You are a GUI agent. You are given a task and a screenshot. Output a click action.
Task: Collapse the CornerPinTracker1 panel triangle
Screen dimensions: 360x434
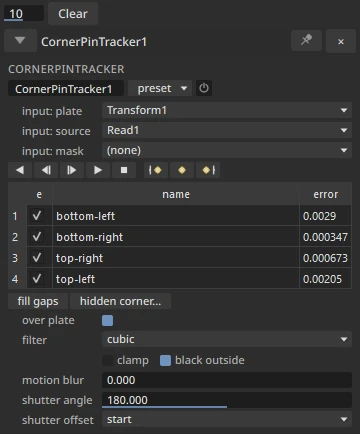tap(20, 41)
